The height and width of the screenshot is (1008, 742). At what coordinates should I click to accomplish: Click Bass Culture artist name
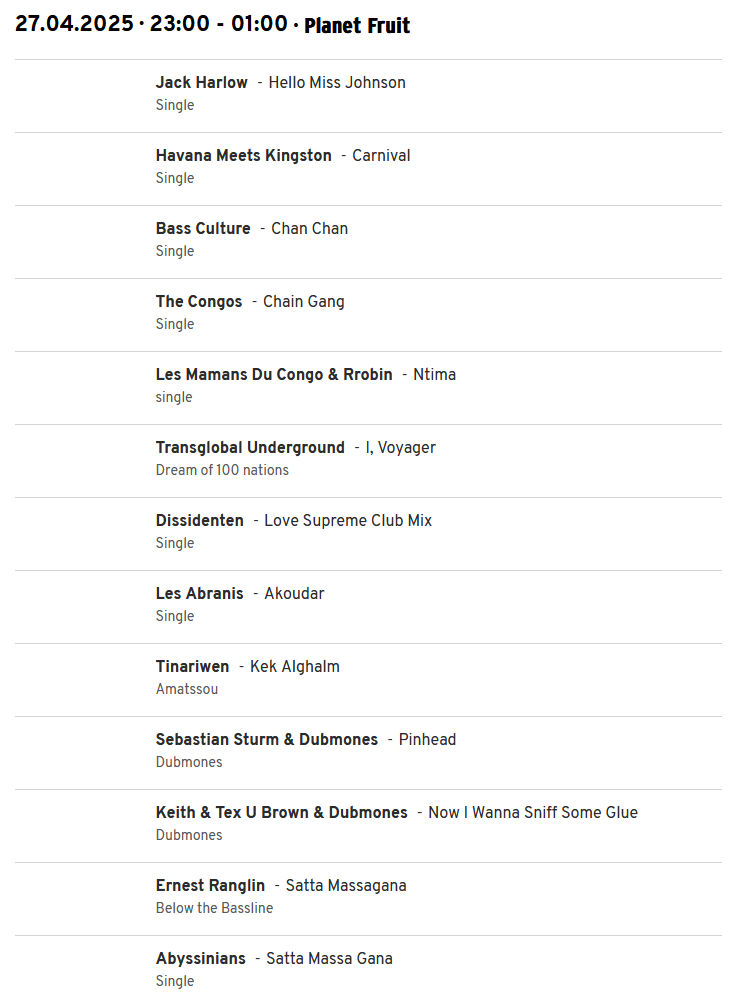click(203, 228)
